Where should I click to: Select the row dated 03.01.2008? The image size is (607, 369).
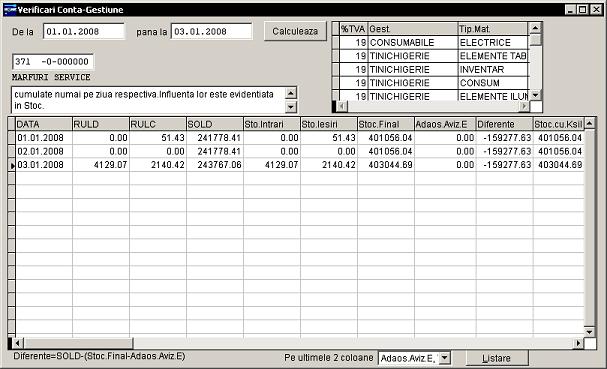point(299,165)
